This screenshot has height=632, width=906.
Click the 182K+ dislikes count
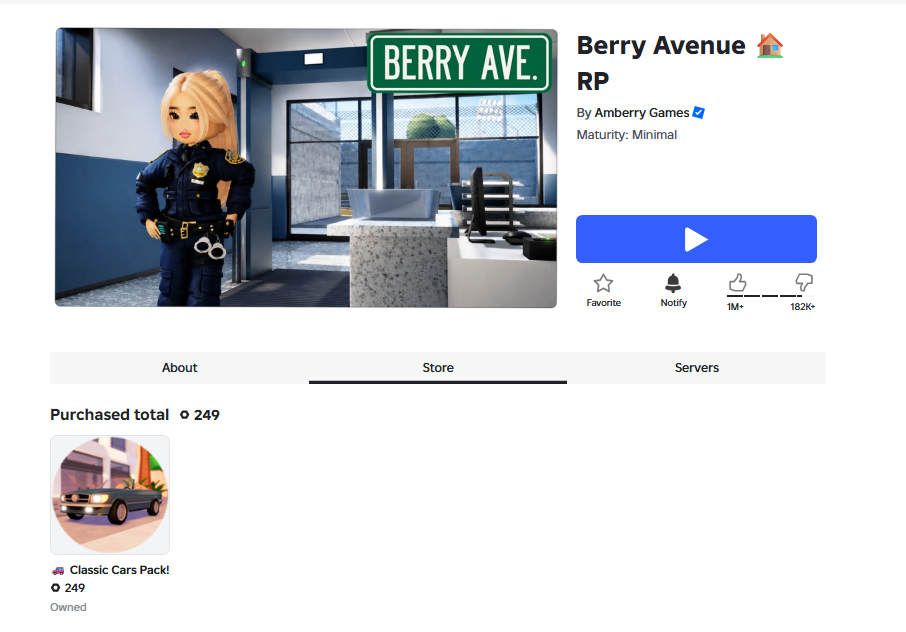pos(803,307)
